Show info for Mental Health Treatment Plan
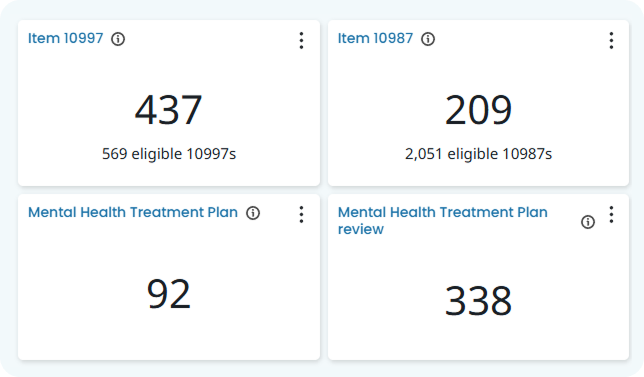This screenshot has width=644, height=377. pyautogui.click(x=253, y=213)
